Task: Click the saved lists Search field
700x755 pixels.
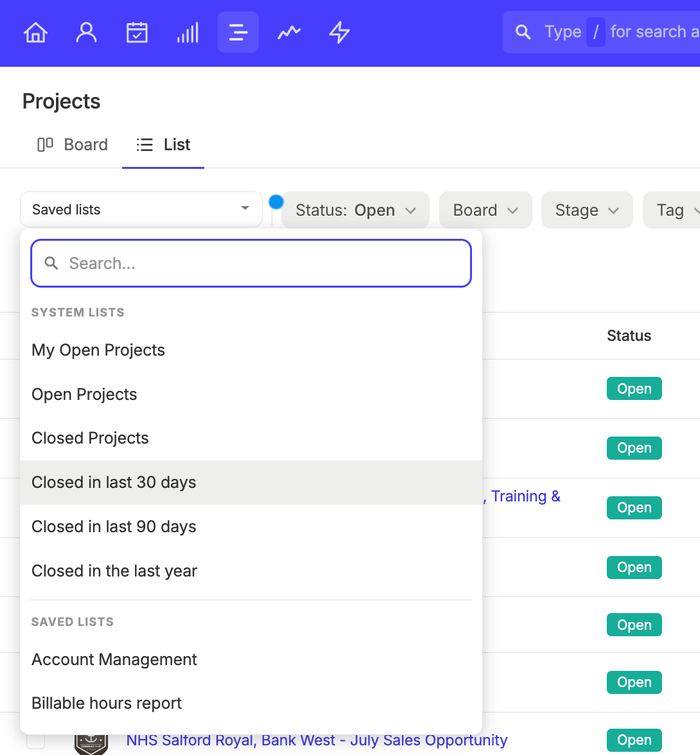Action: point(251,263)
